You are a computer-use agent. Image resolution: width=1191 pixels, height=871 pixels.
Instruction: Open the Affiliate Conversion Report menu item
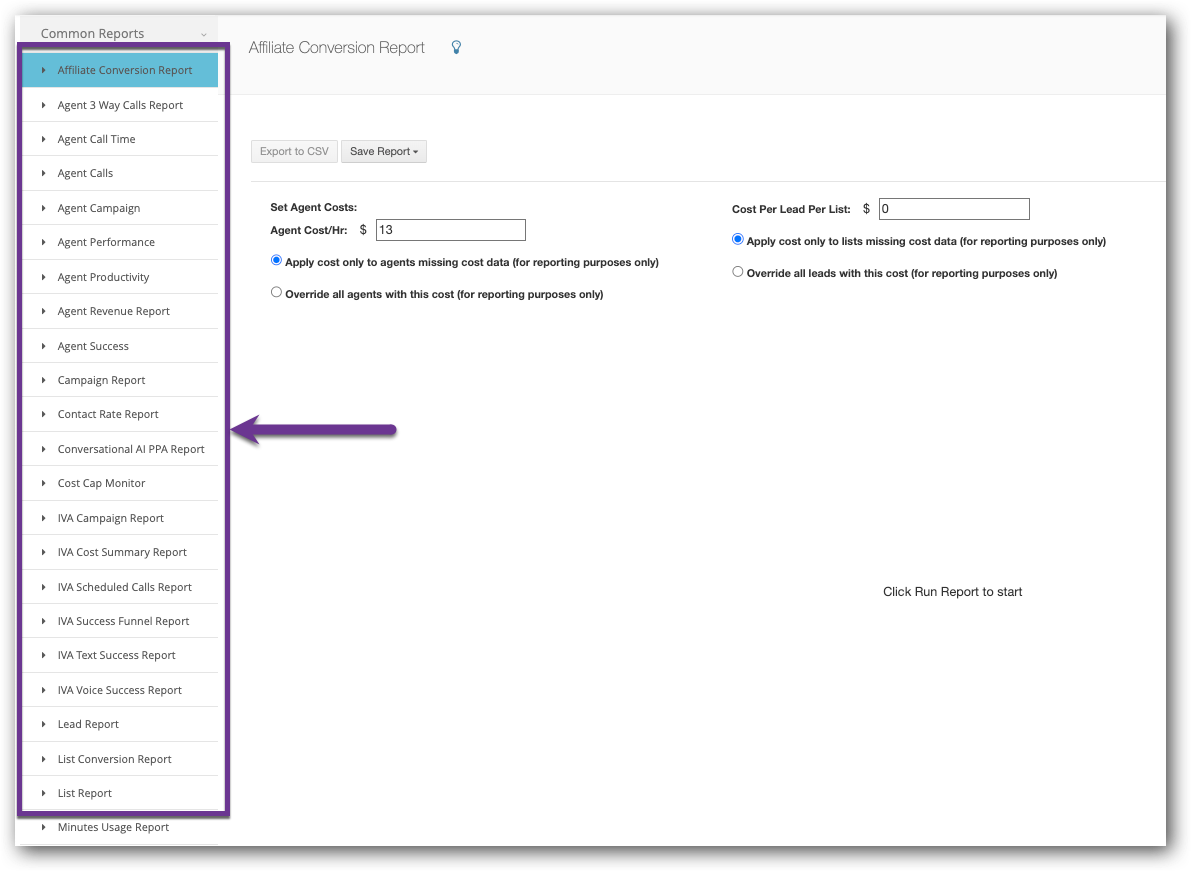tap(120, 70)
